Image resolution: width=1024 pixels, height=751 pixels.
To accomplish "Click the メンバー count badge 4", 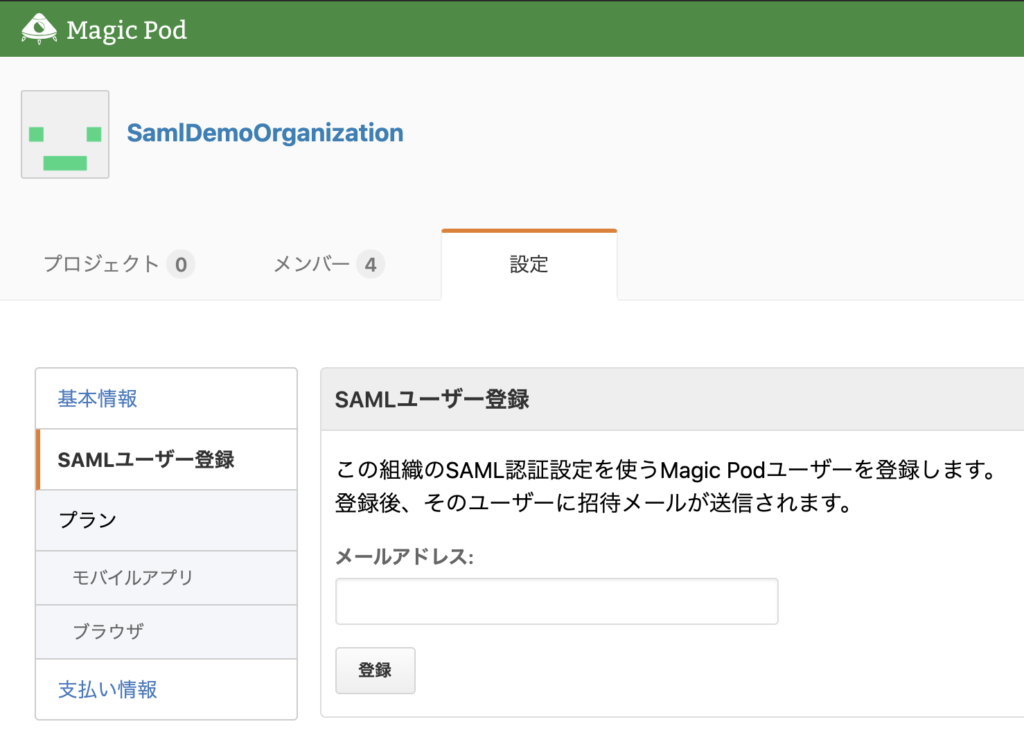I will [370, 264].
